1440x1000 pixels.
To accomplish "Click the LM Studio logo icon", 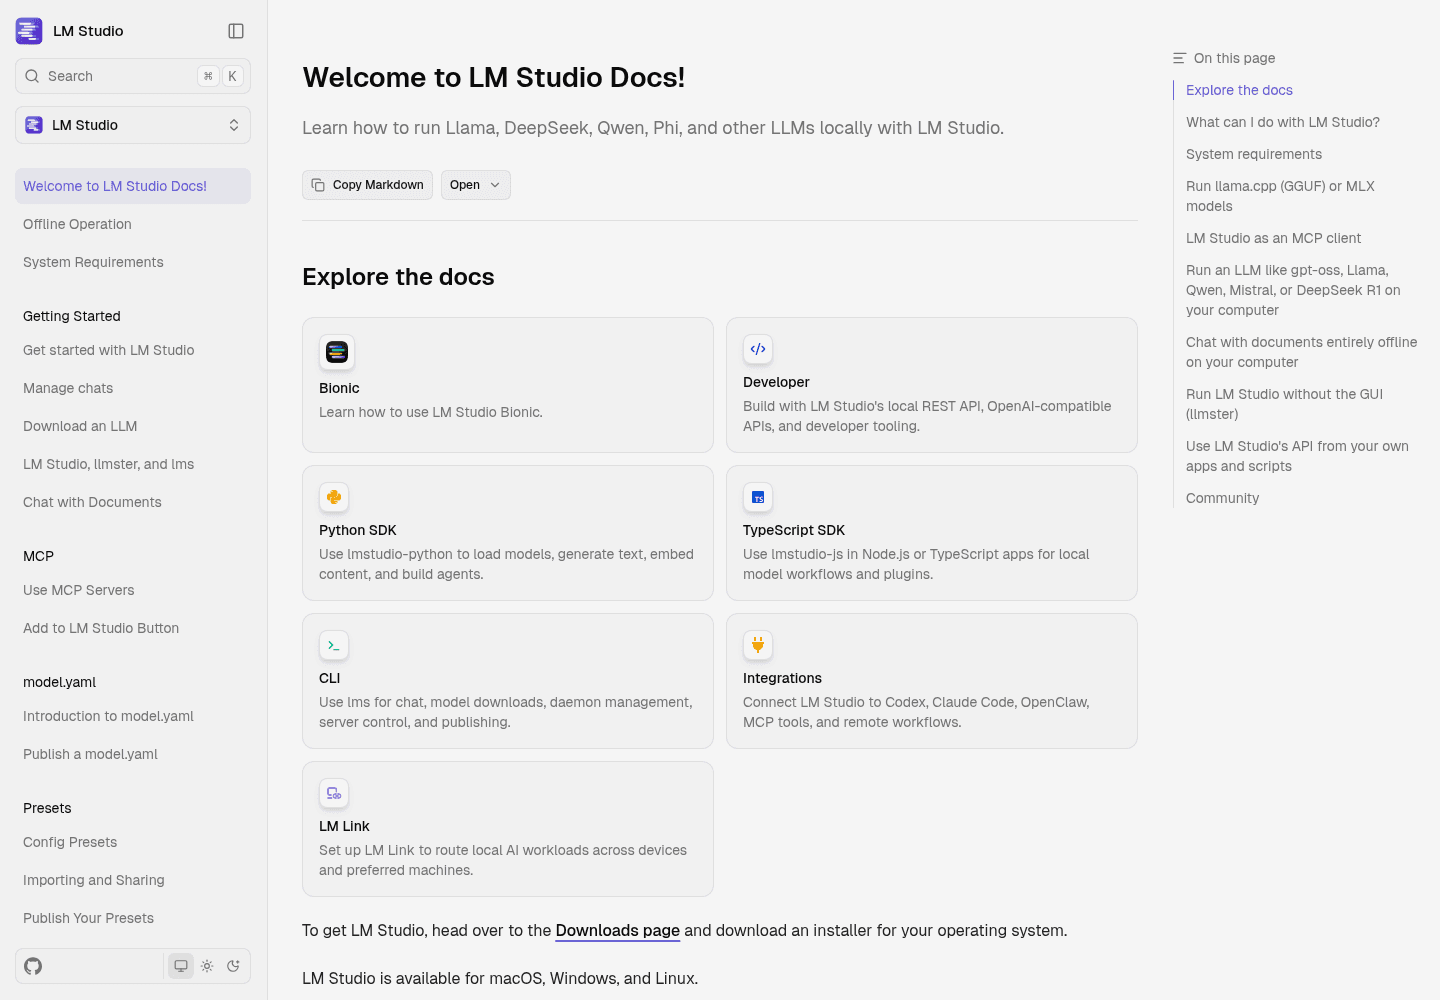I will [x=29, y=31].
